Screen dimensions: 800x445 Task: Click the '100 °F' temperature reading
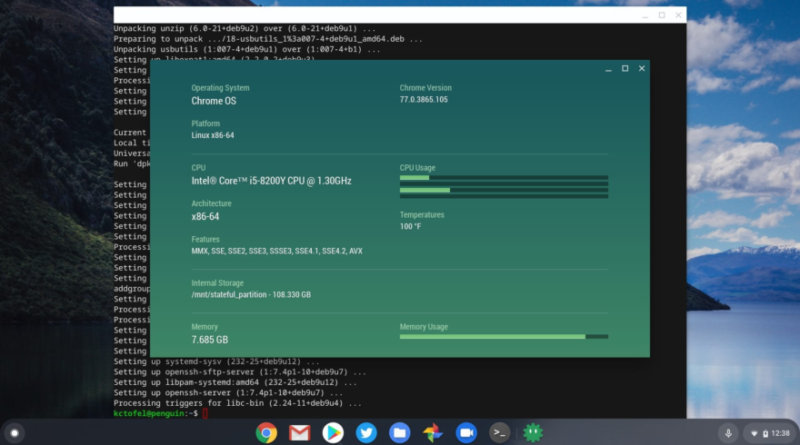pos(410,227)
